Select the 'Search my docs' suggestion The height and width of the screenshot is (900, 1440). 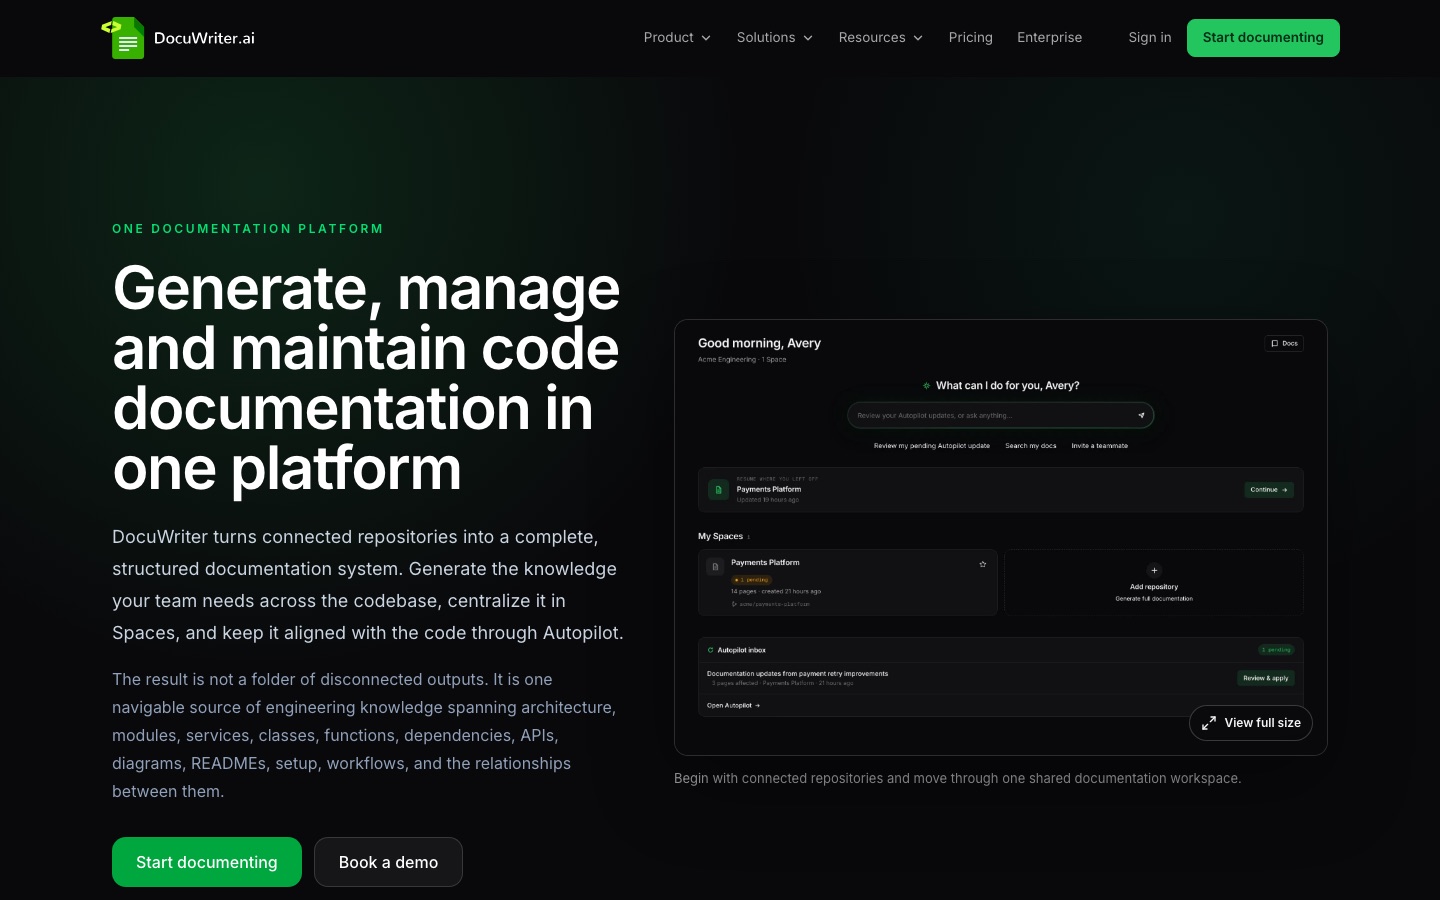pyautogui.click(x=1030, y=446)
